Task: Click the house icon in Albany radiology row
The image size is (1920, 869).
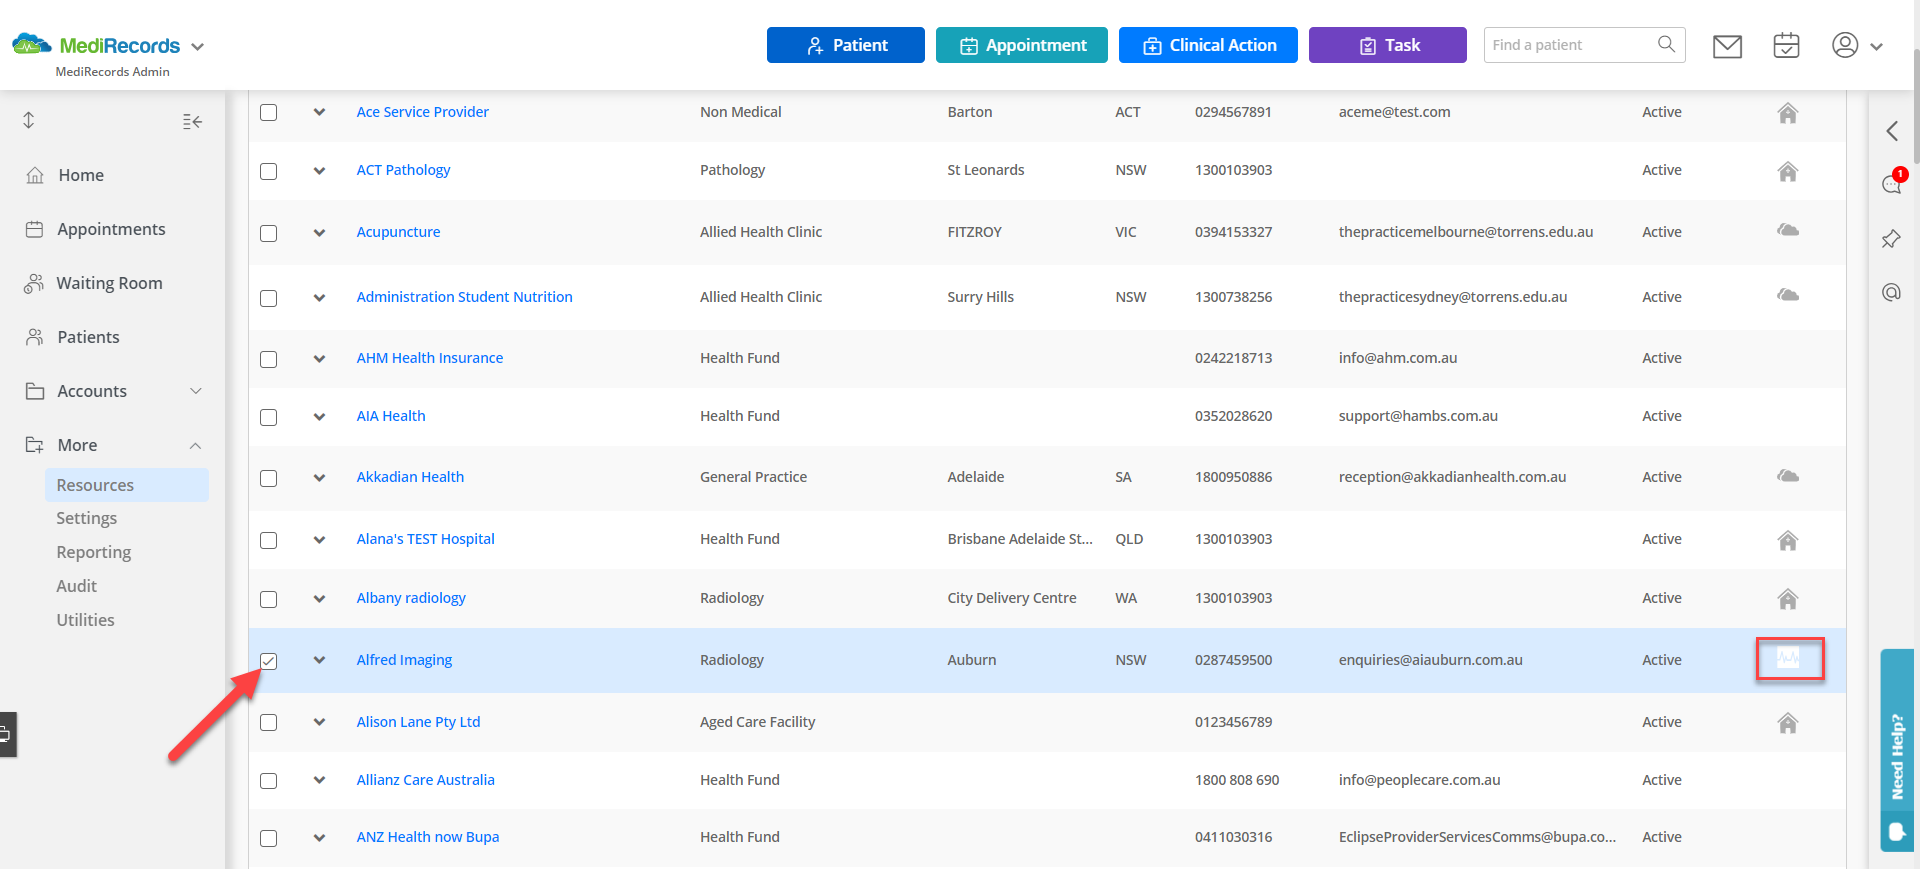Action: 1788,599
